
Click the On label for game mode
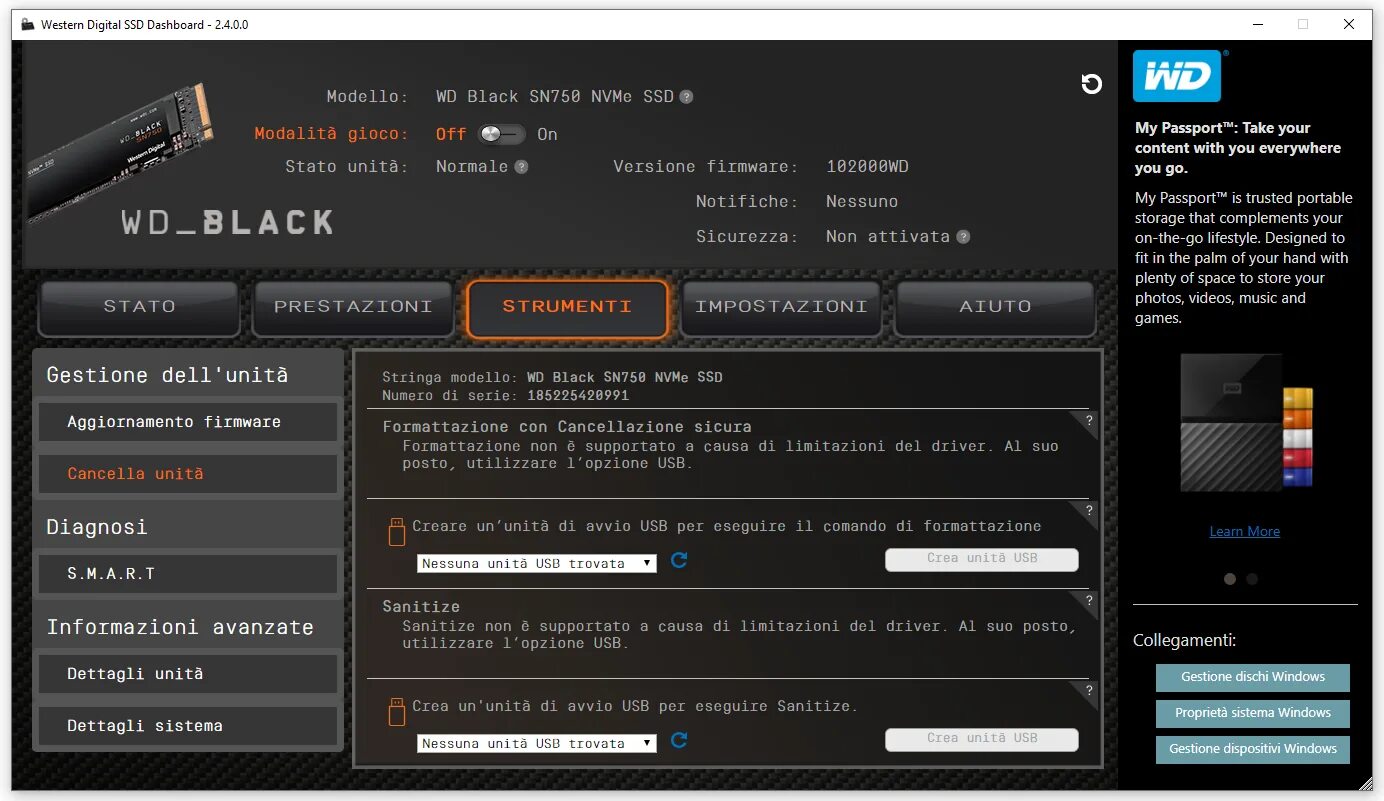547,134
